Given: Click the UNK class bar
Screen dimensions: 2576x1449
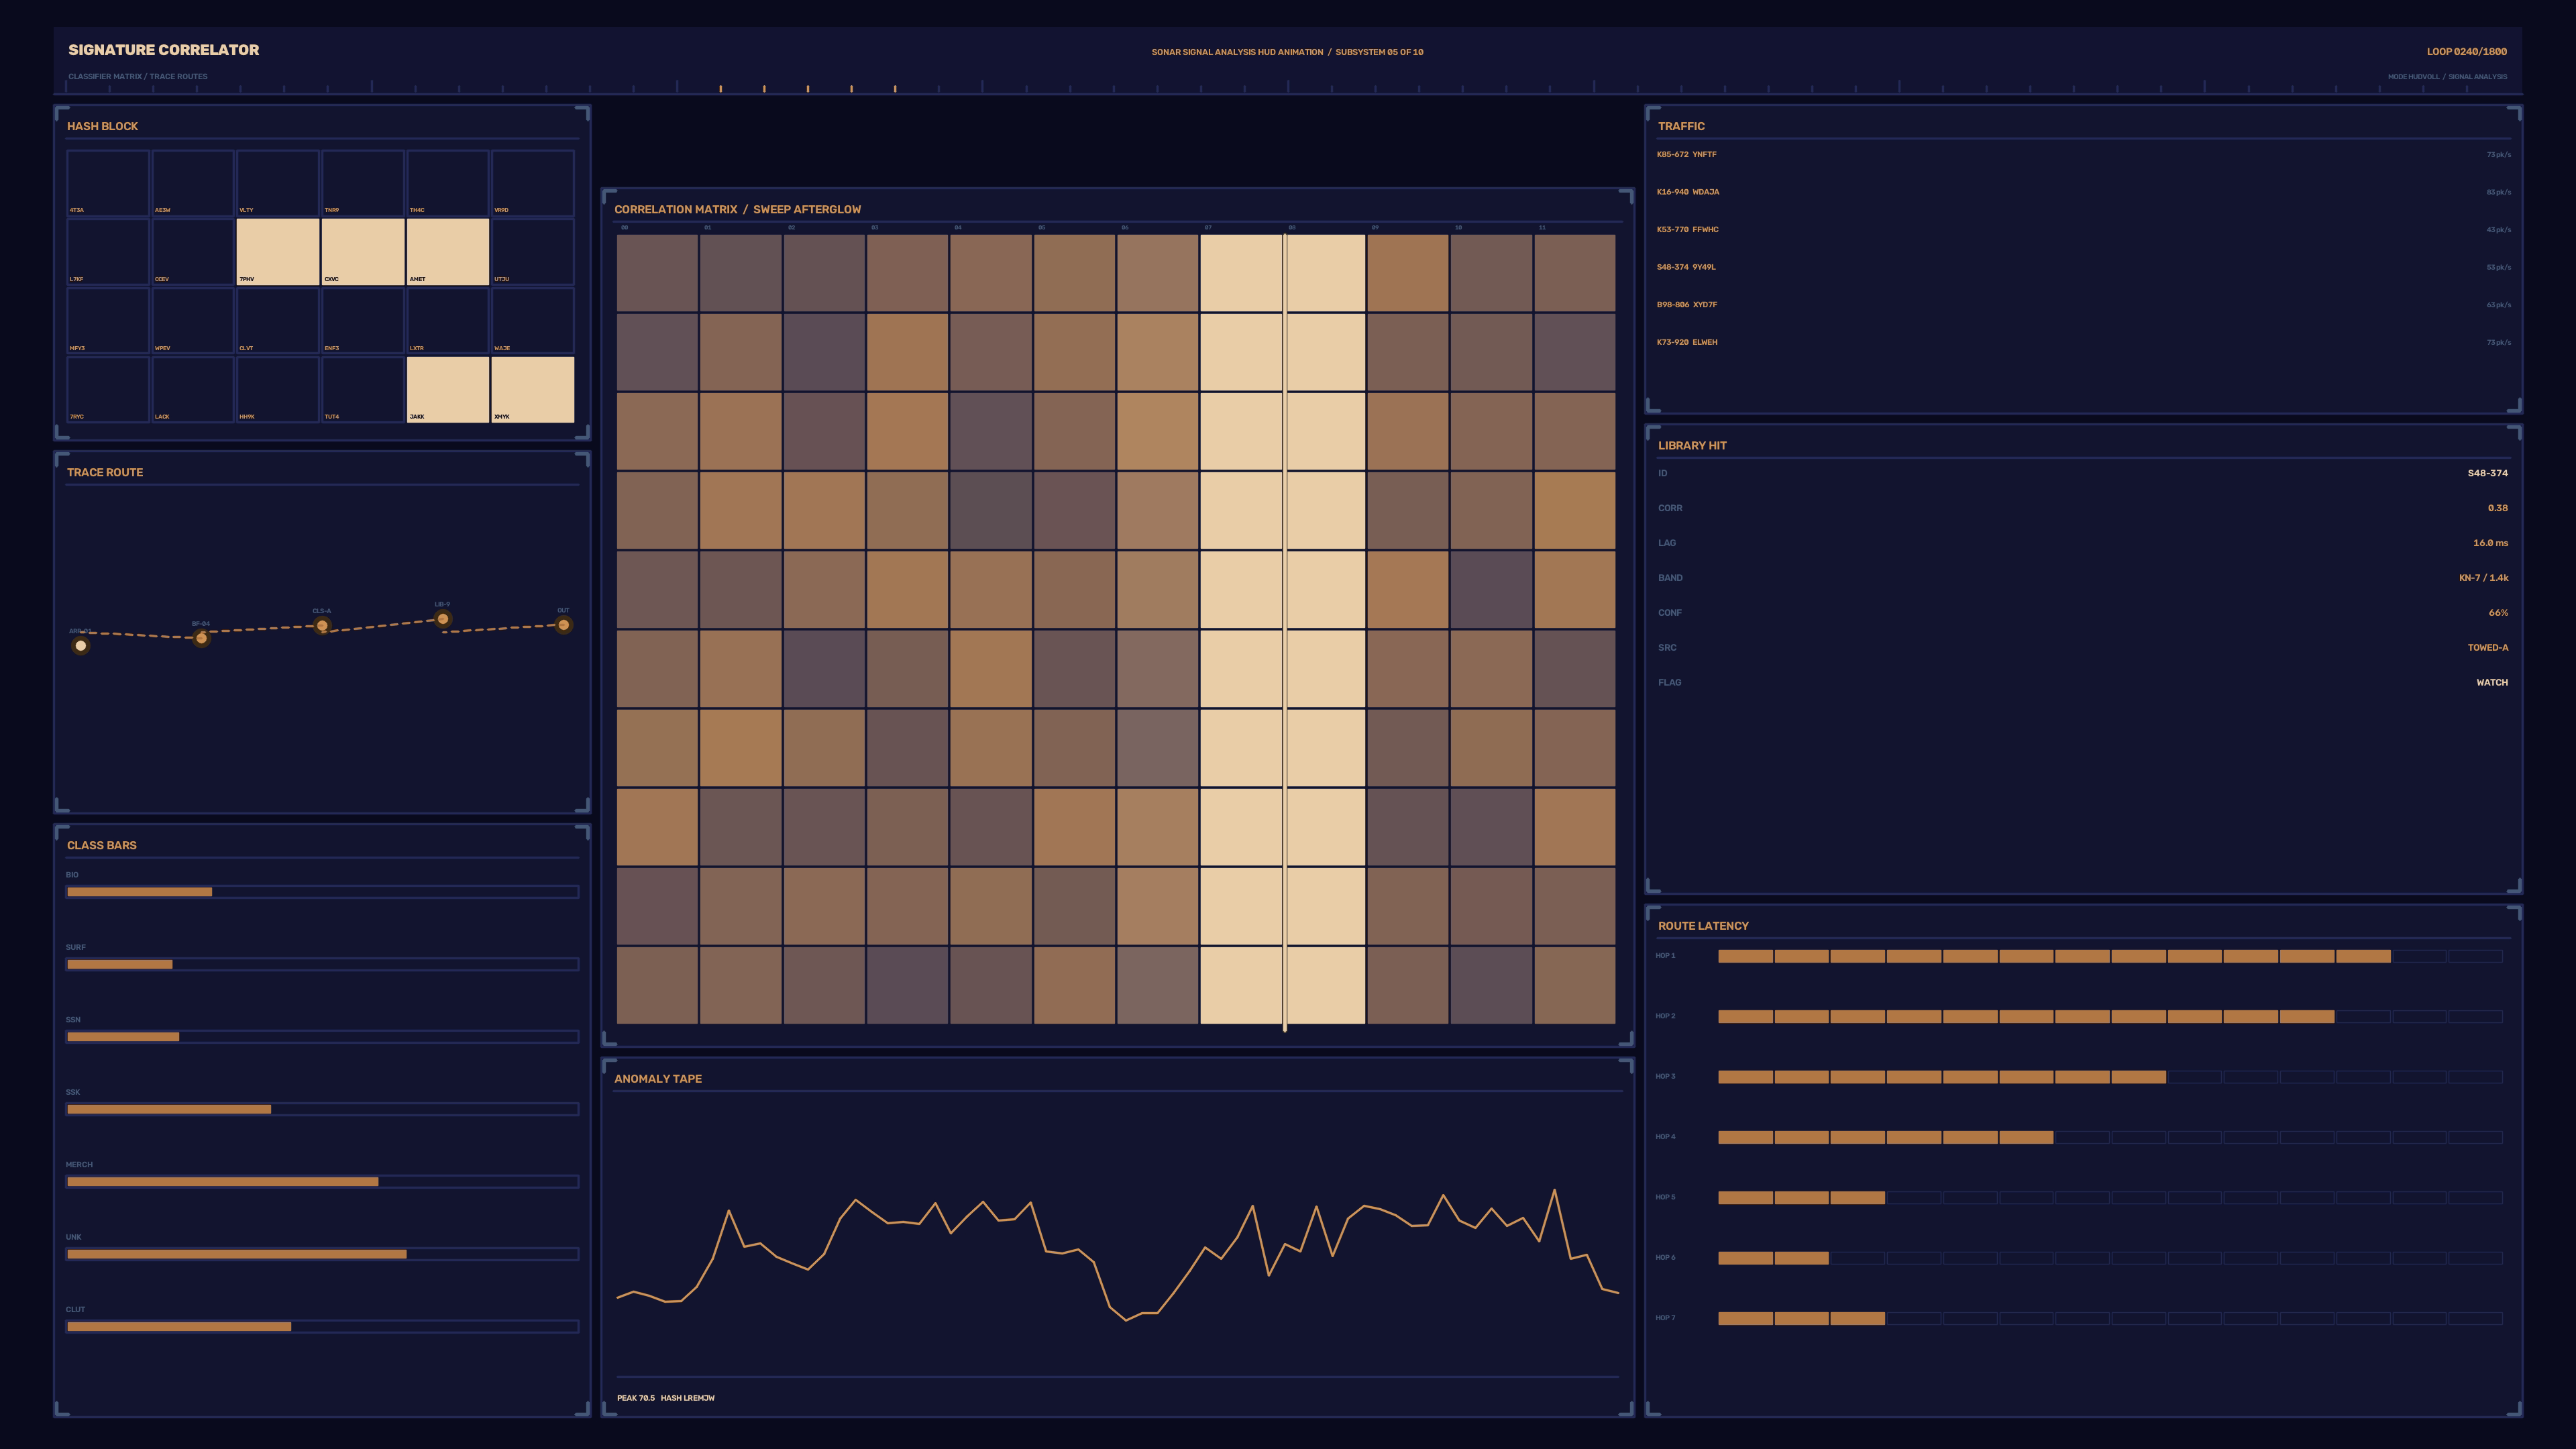Looking at the screenshot, I should click(322, 1254).
